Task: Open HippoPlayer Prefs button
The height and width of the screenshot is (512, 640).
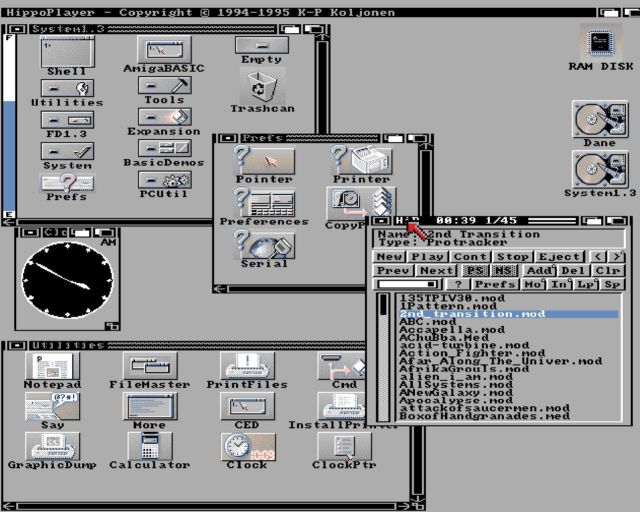Action: 496,284
